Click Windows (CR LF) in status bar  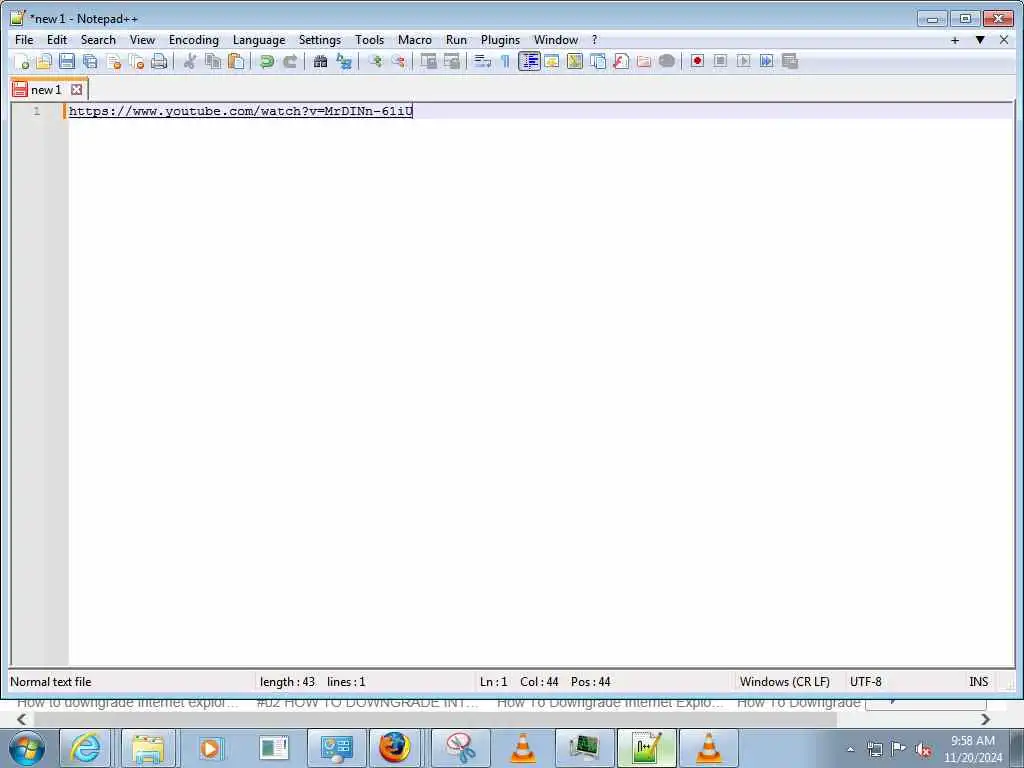tap(784, 682)
